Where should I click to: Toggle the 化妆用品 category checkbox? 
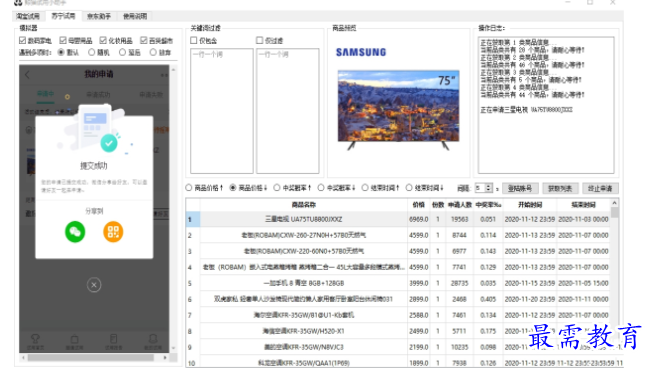click(103, 40)
